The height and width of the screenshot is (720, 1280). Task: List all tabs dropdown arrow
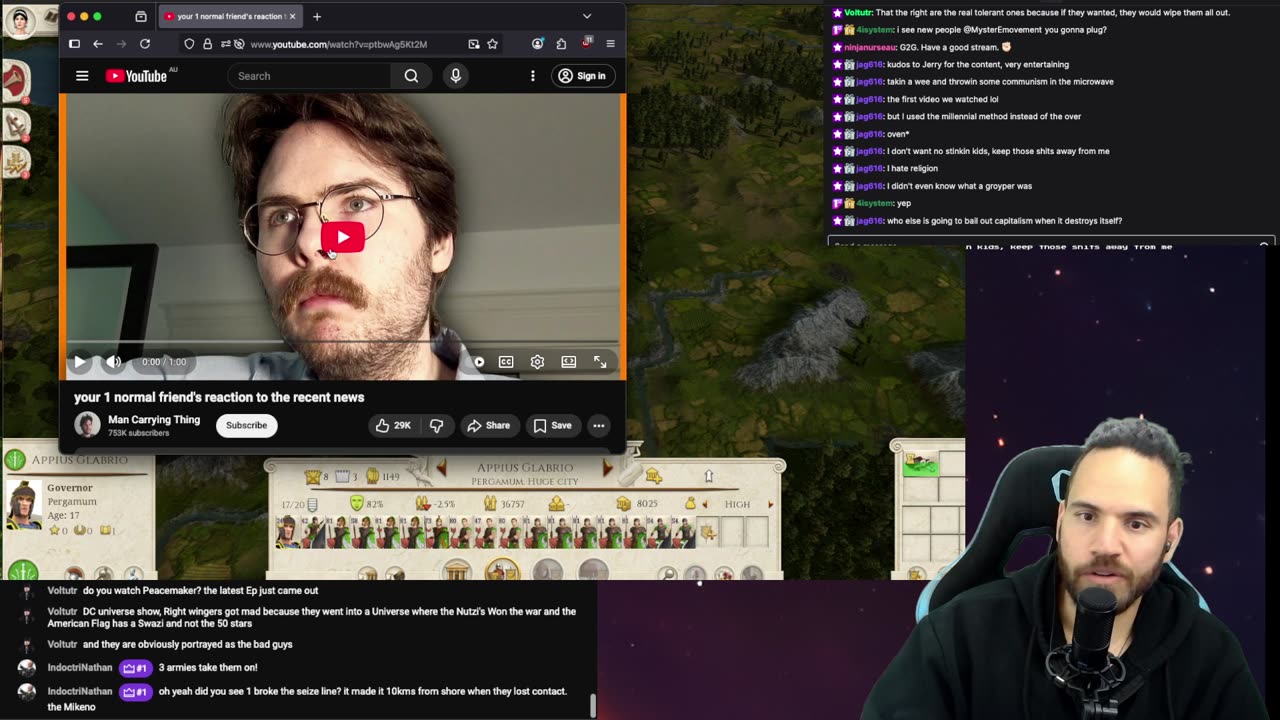[x=587, y=16]
